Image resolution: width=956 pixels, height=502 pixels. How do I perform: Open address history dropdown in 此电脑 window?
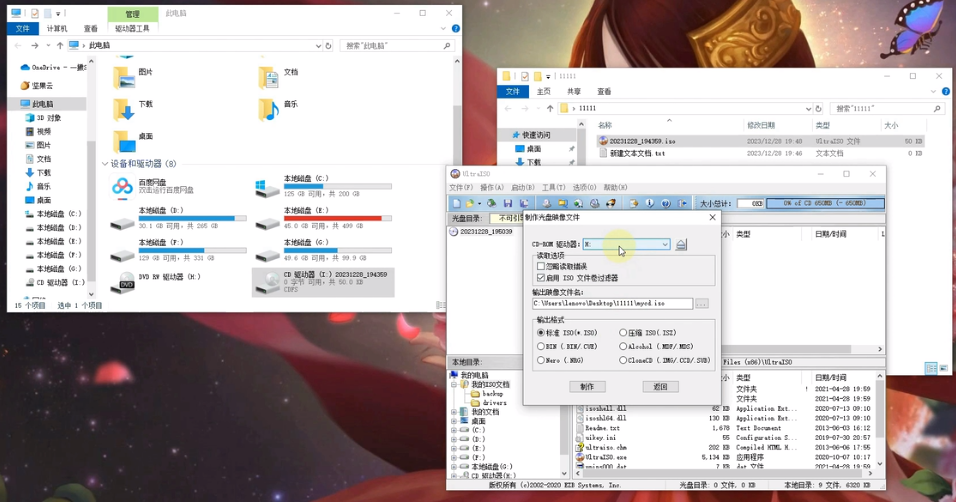click(x=318, y=46)
